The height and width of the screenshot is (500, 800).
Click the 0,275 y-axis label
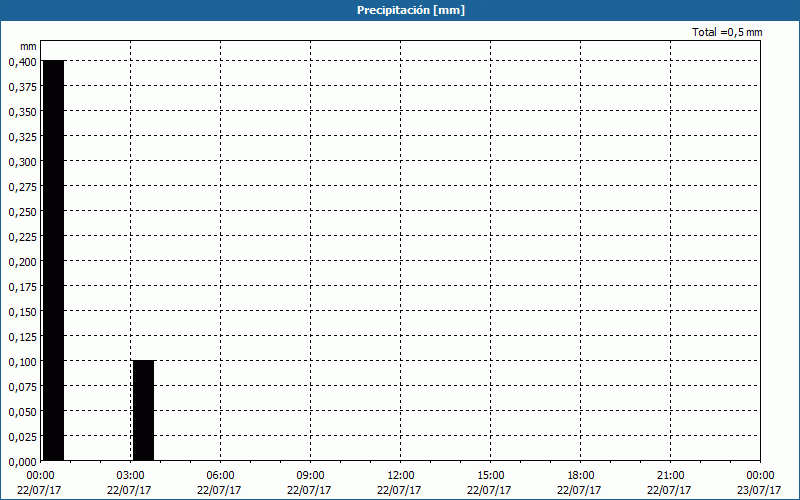click(22, 187)
